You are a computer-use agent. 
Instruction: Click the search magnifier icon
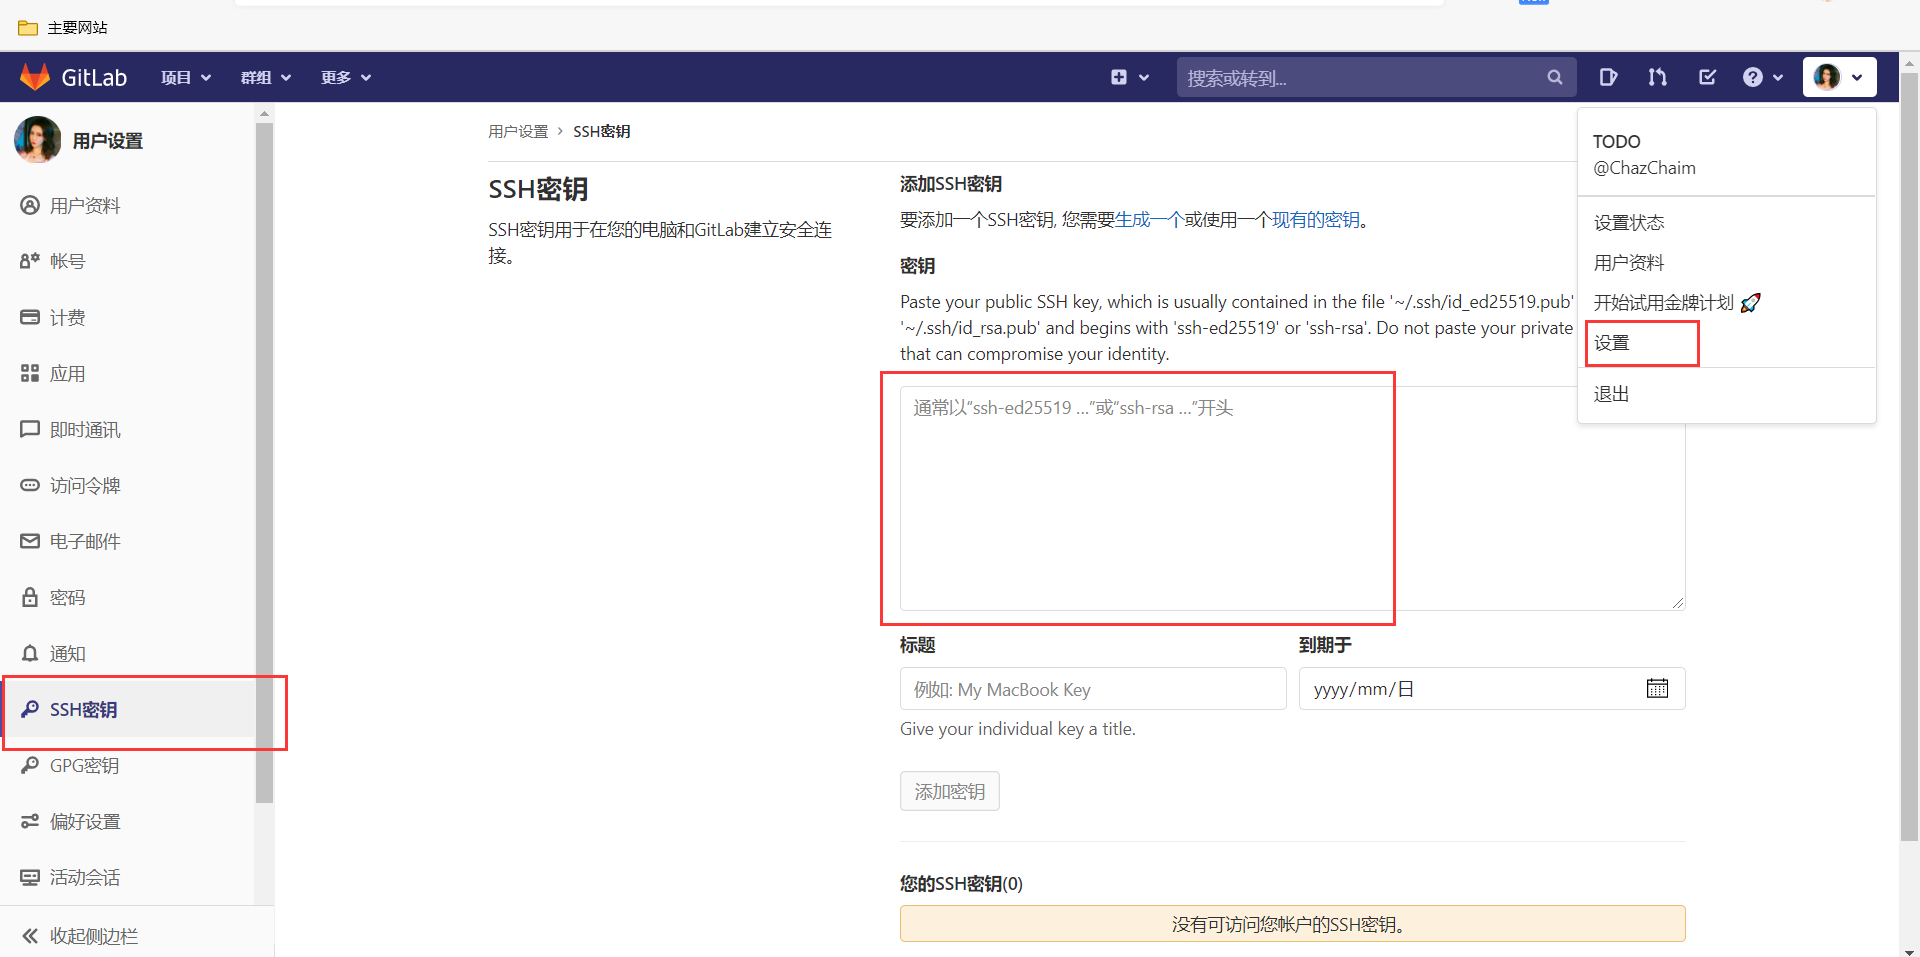pyautogui.click(x=1554, y=77)
